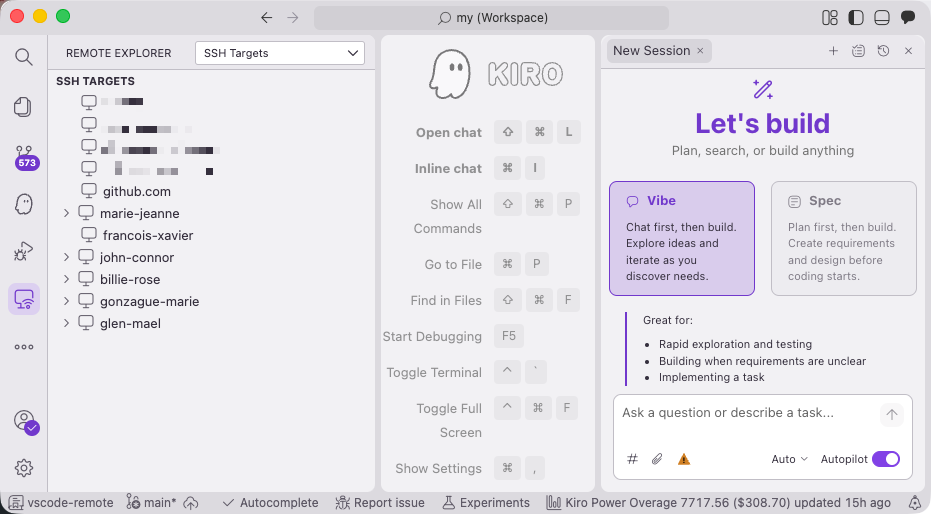Click the Ask a question input field
The height and width of the screenshot is (514, 931).
(745, 413)
